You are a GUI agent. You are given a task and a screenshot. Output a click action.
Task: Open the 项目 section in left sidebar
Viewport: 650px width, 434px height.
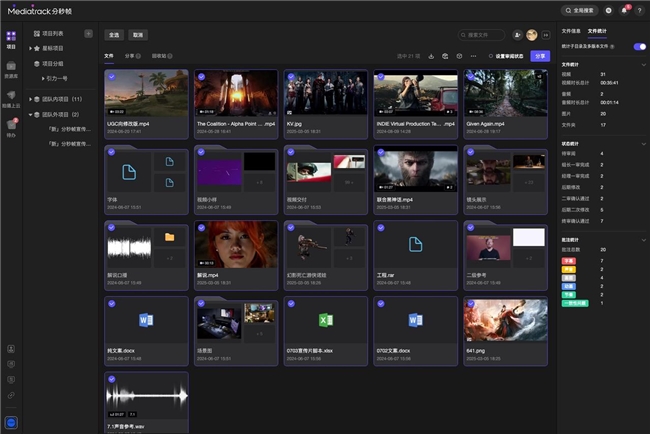pyautogui.click(x=11, y=39)
